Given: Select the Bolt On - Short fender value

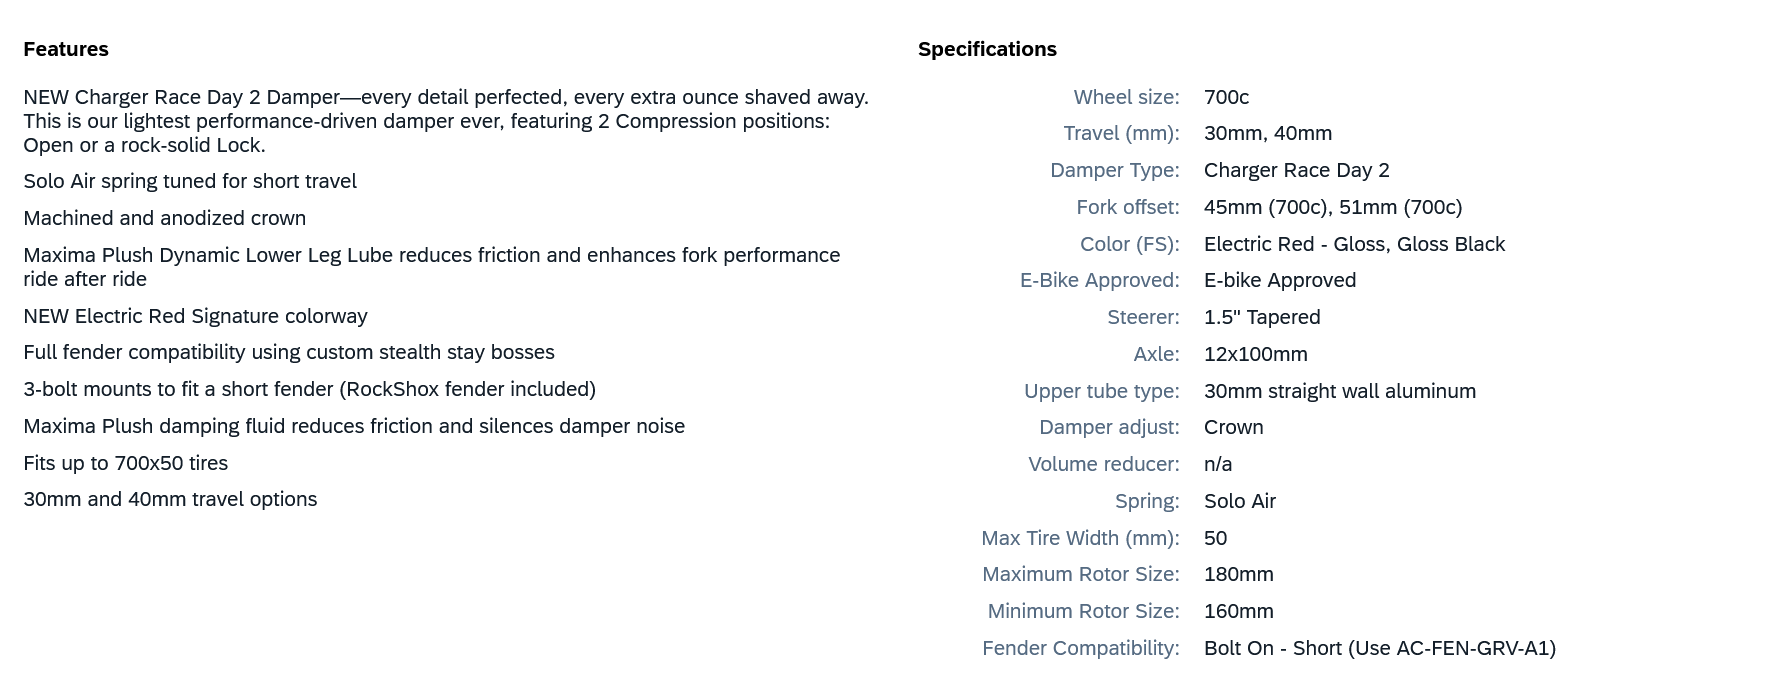Looking at the screenshot, I should coord(1379,648).
